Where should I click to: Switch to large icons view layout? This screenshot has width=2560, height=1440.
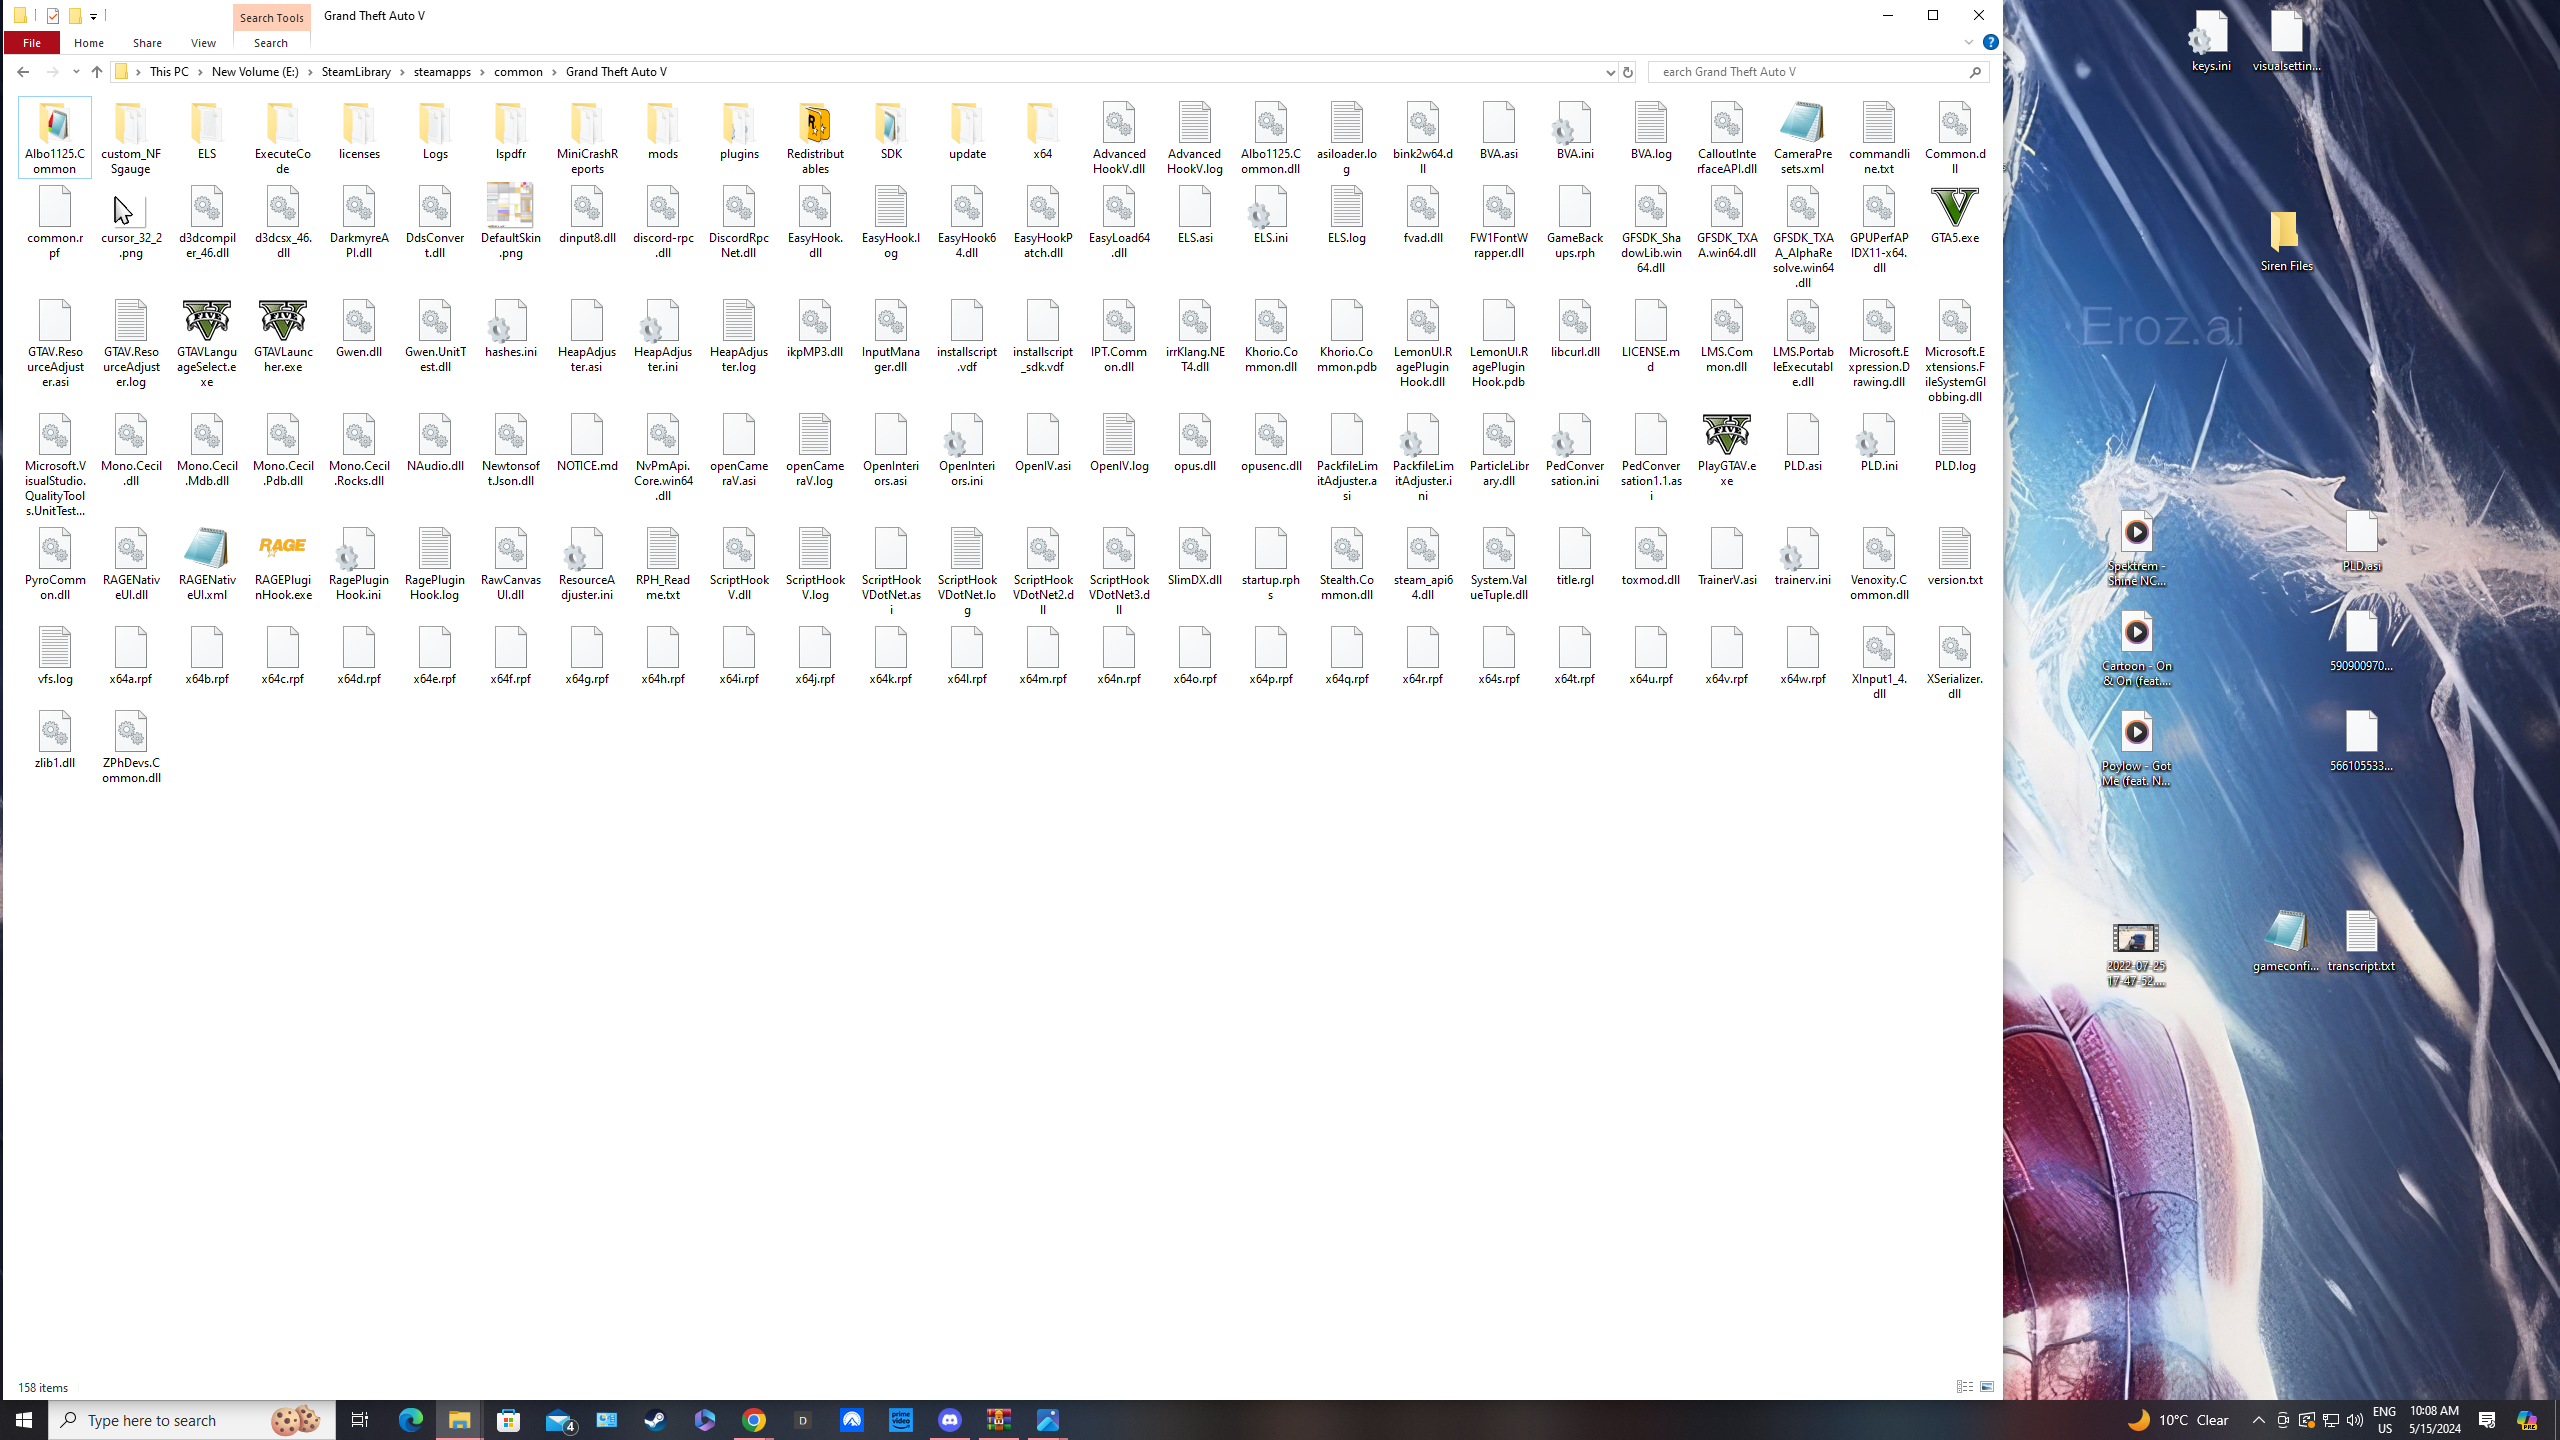point(1987,1387)
